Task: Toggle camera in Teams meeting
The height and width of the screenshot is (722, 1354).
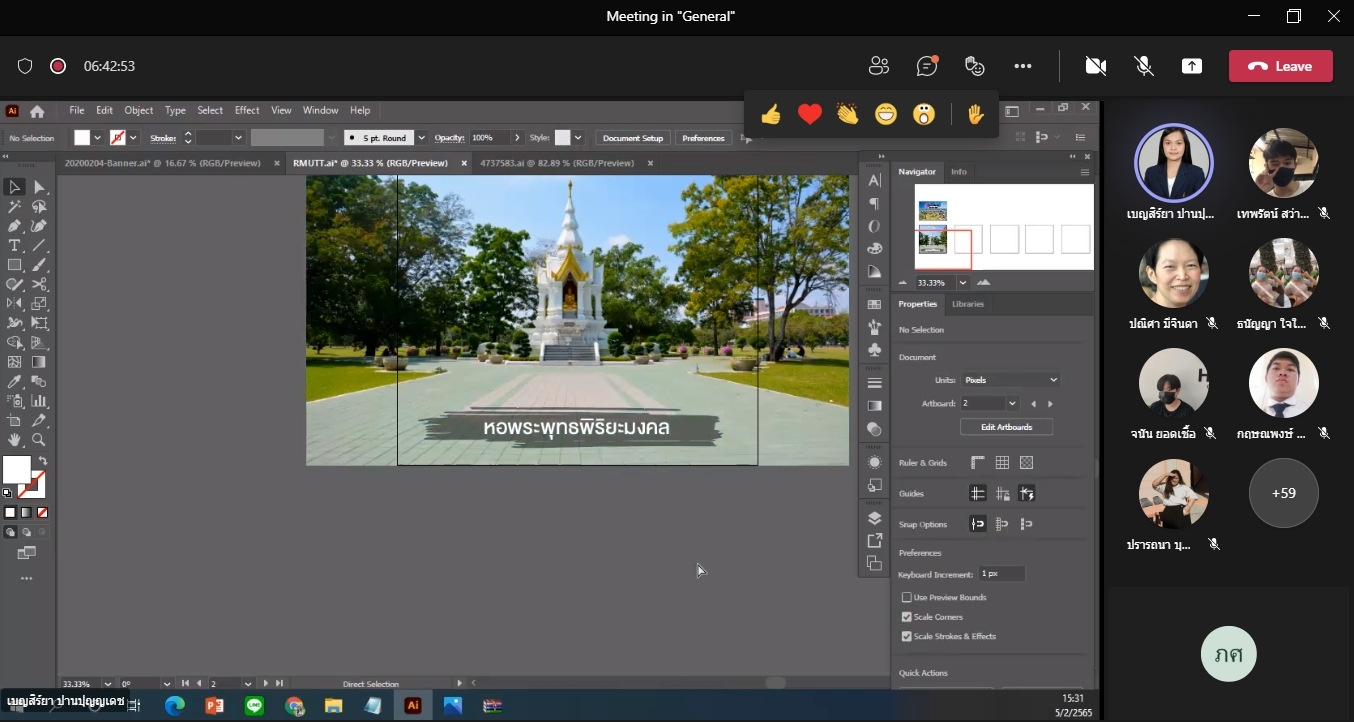Action: [x=1096, y=66]
